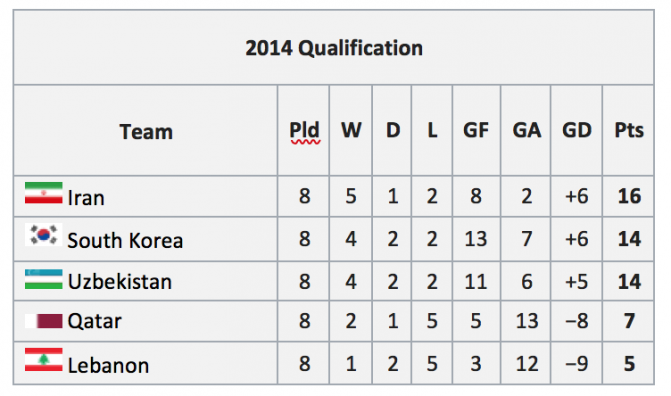Viewport: 671px width, 396px height.
Task: Select the Iran team name
Action: coord(86,198)
